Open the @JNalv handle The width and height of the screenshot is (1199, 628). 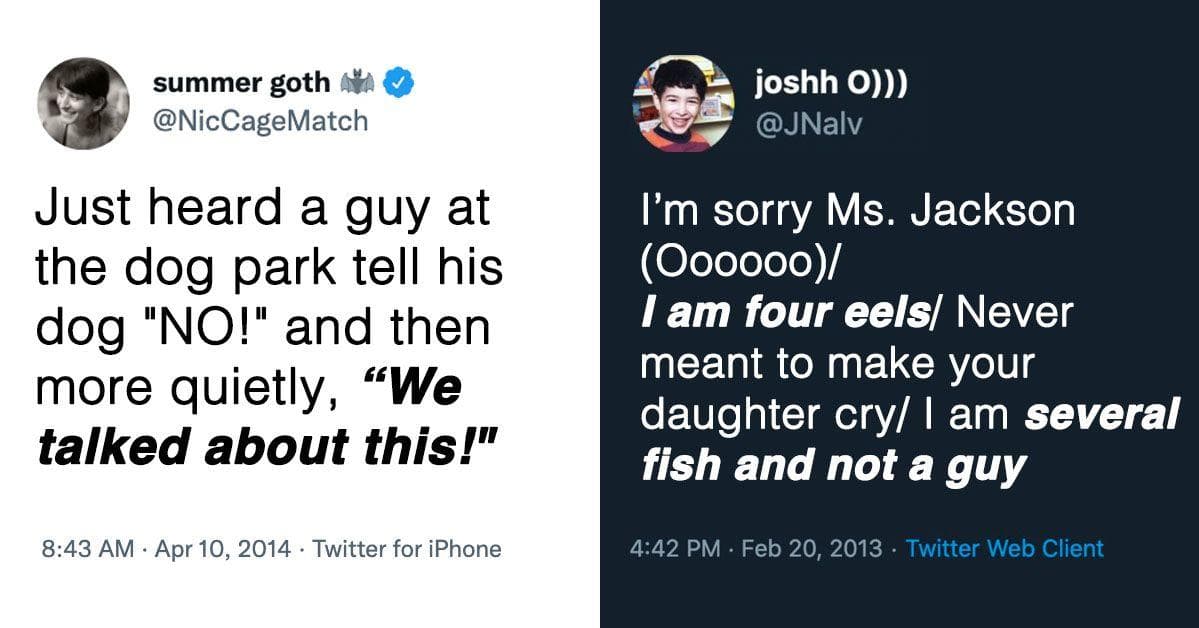(797, 120)
